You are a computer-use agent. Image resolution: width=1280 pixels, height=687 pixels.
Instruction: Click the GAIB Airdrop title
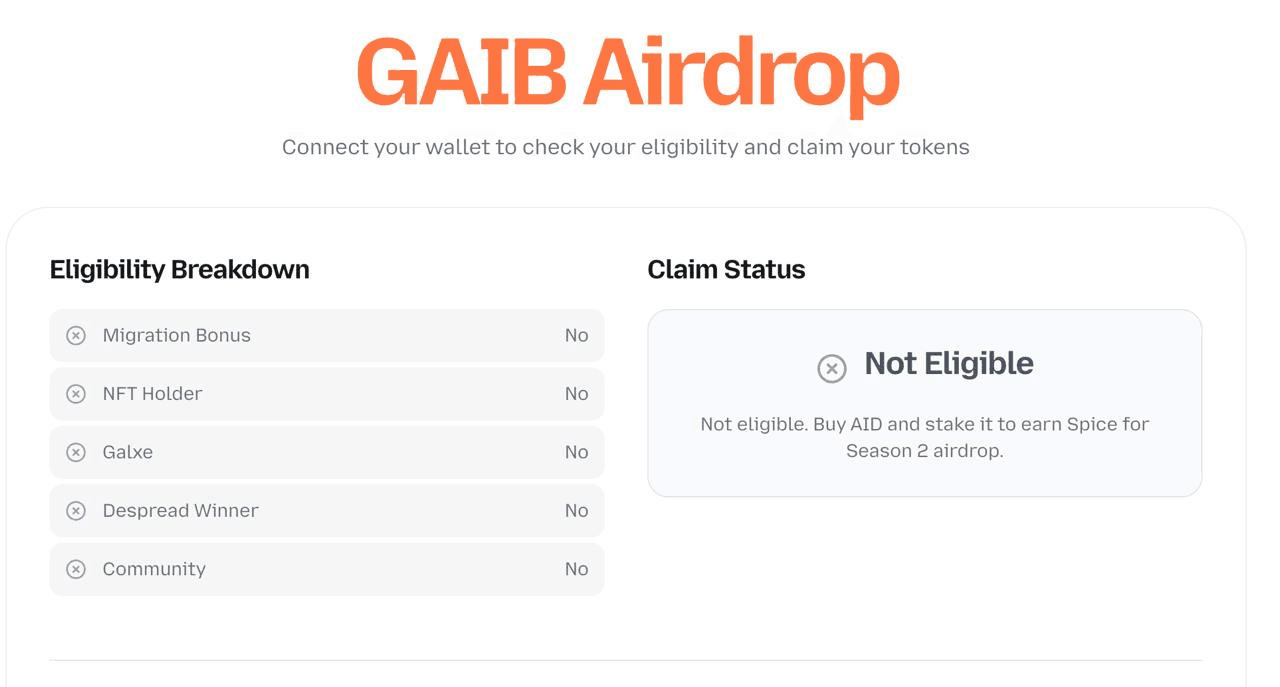click(x=627, y=74)
